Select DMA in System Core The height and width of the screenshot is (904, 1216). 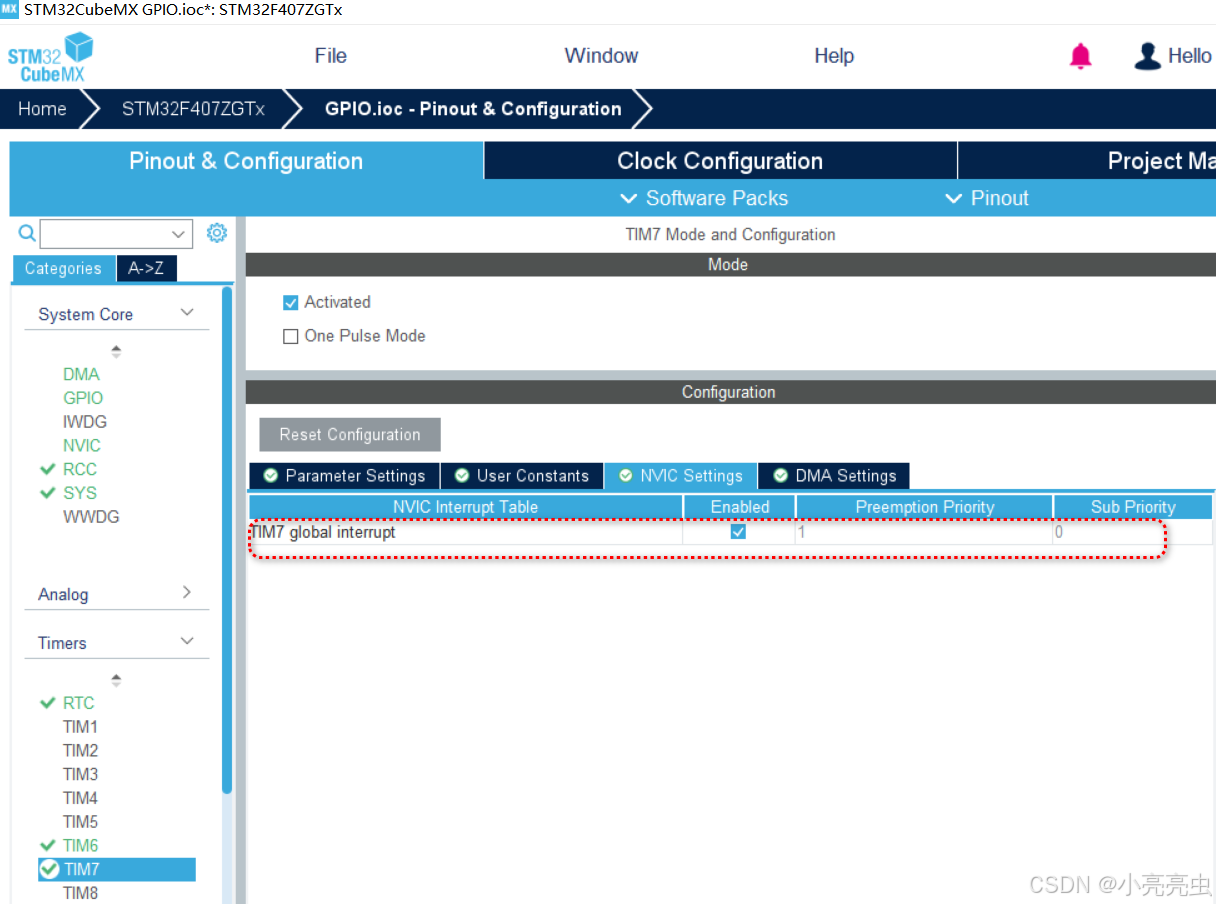click(x=81, y=374)
